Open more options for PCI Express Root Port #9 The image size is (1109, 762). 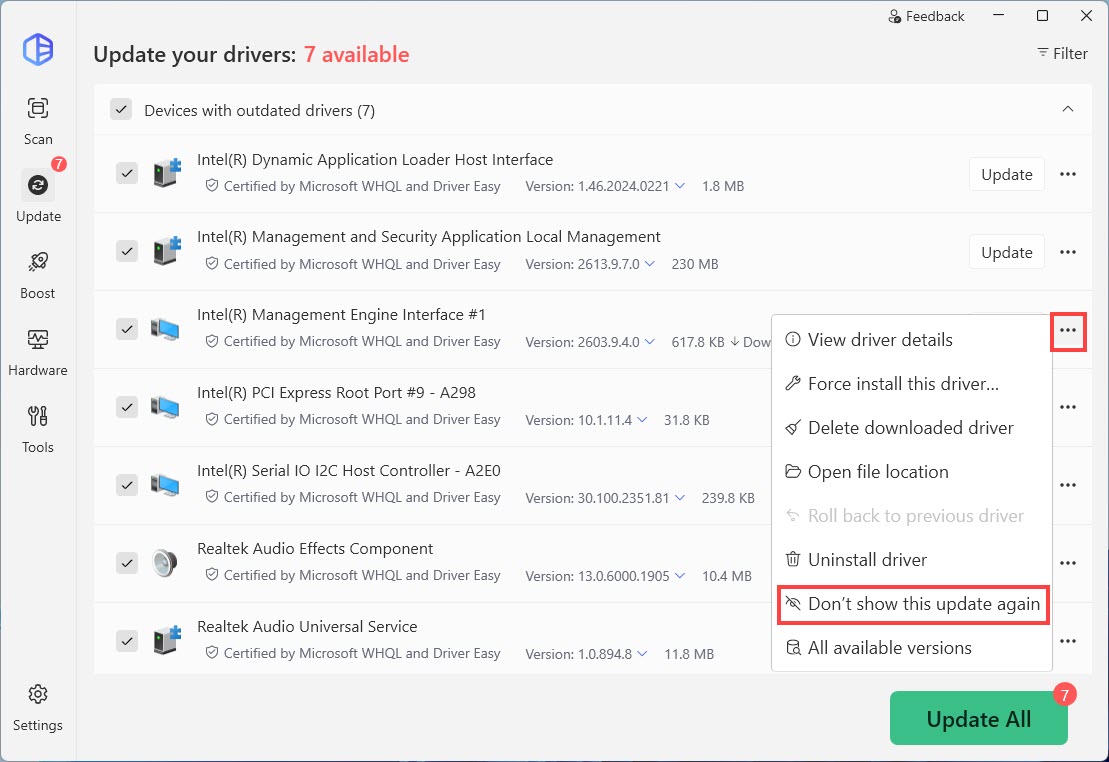[x=1067, y=408]
